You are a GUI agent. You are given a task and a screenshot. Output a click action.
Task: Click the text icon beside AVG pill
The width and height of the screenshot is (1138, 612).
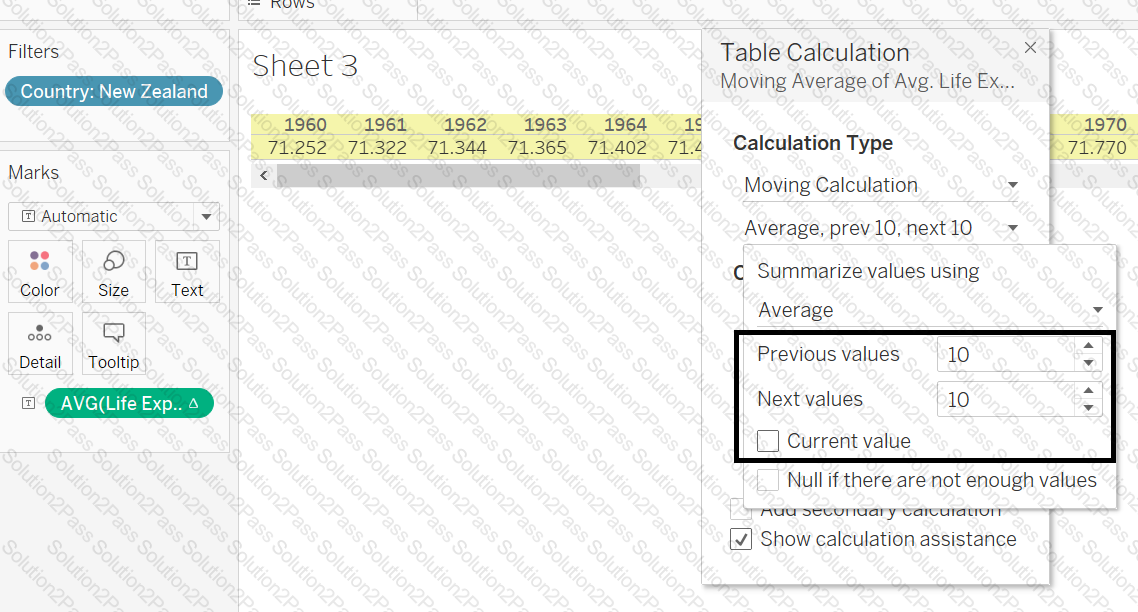(x=28, y=403)
